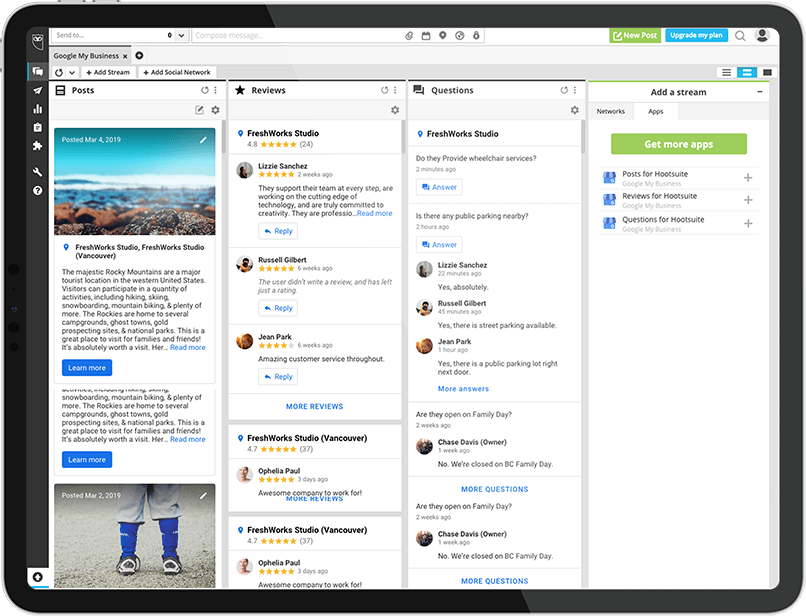Select the Google My Business tab
The width and height of the screenshot is (806, 616).
point(86,56)
